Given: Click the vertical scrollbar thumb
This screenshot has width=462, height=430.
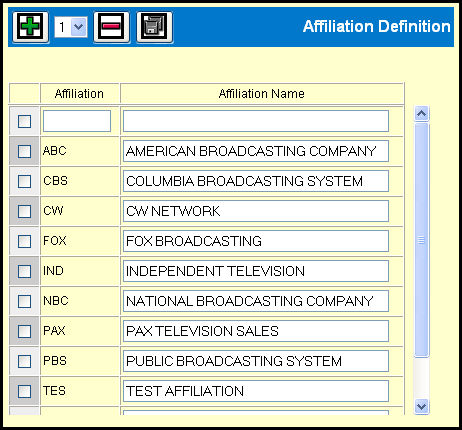Looking at the screenshot, I should tap(421, 240).
